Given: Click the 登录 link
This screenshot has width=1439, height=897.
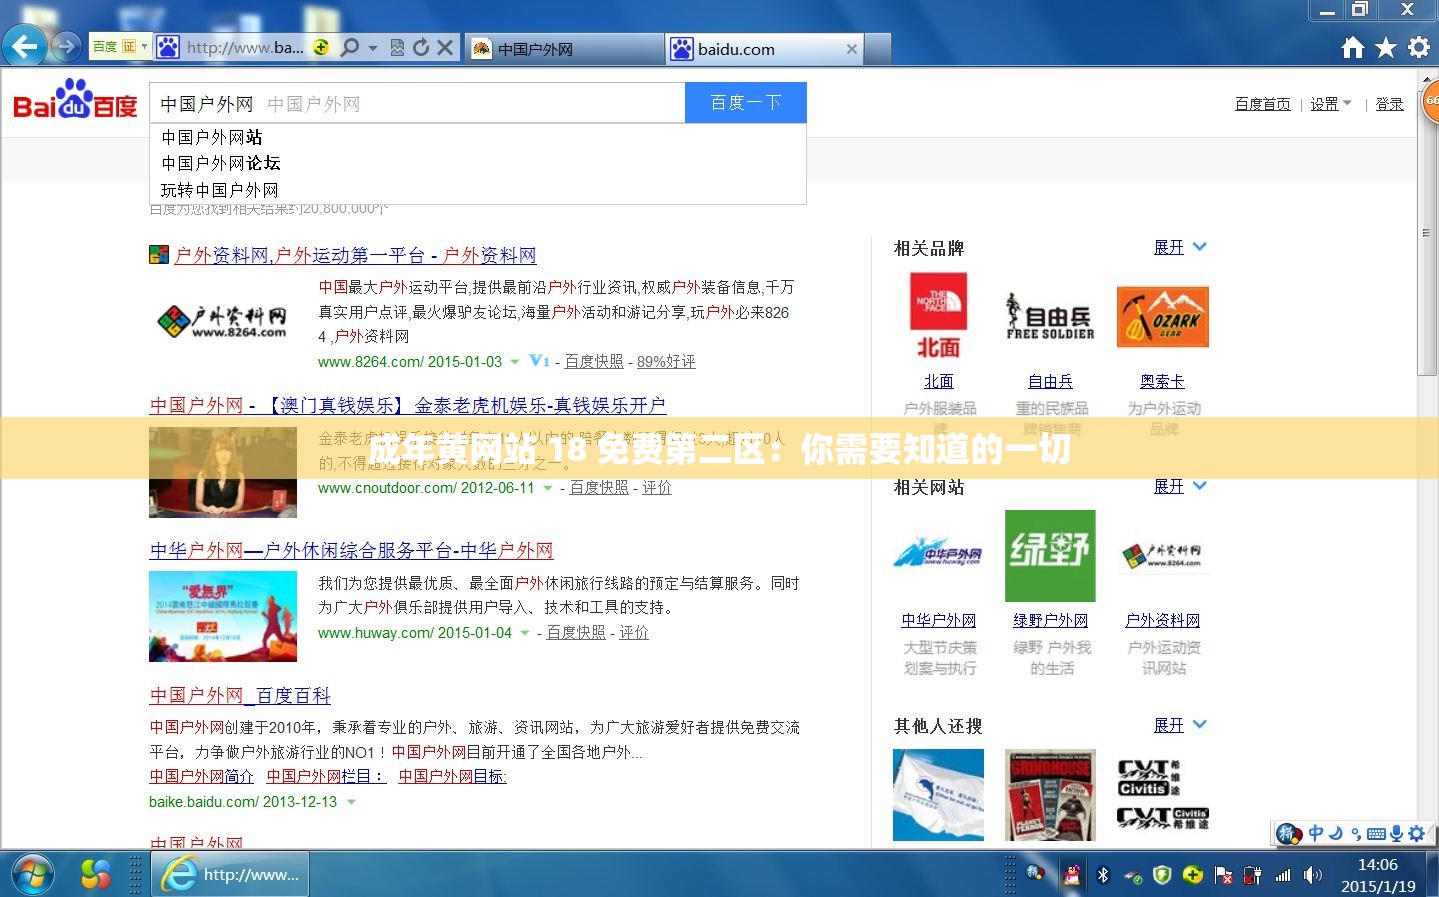Looking at the screenshot, I should coord(1389,104).
